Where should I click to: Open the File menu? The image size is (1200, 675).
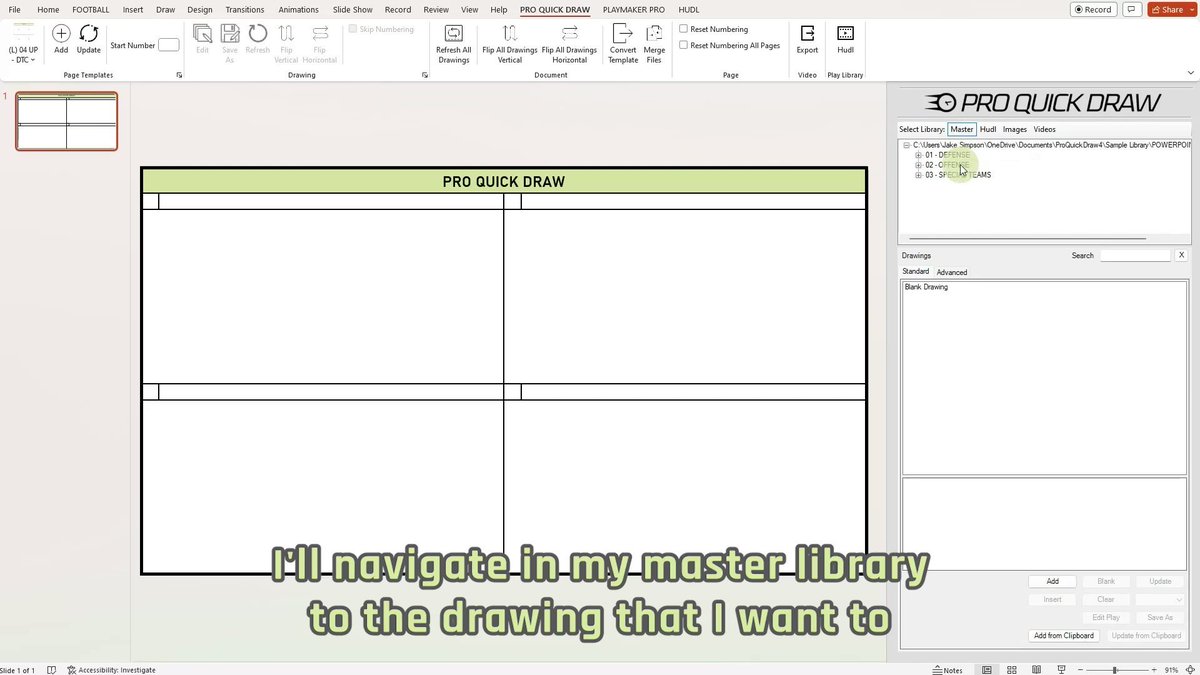pos(15,9)
